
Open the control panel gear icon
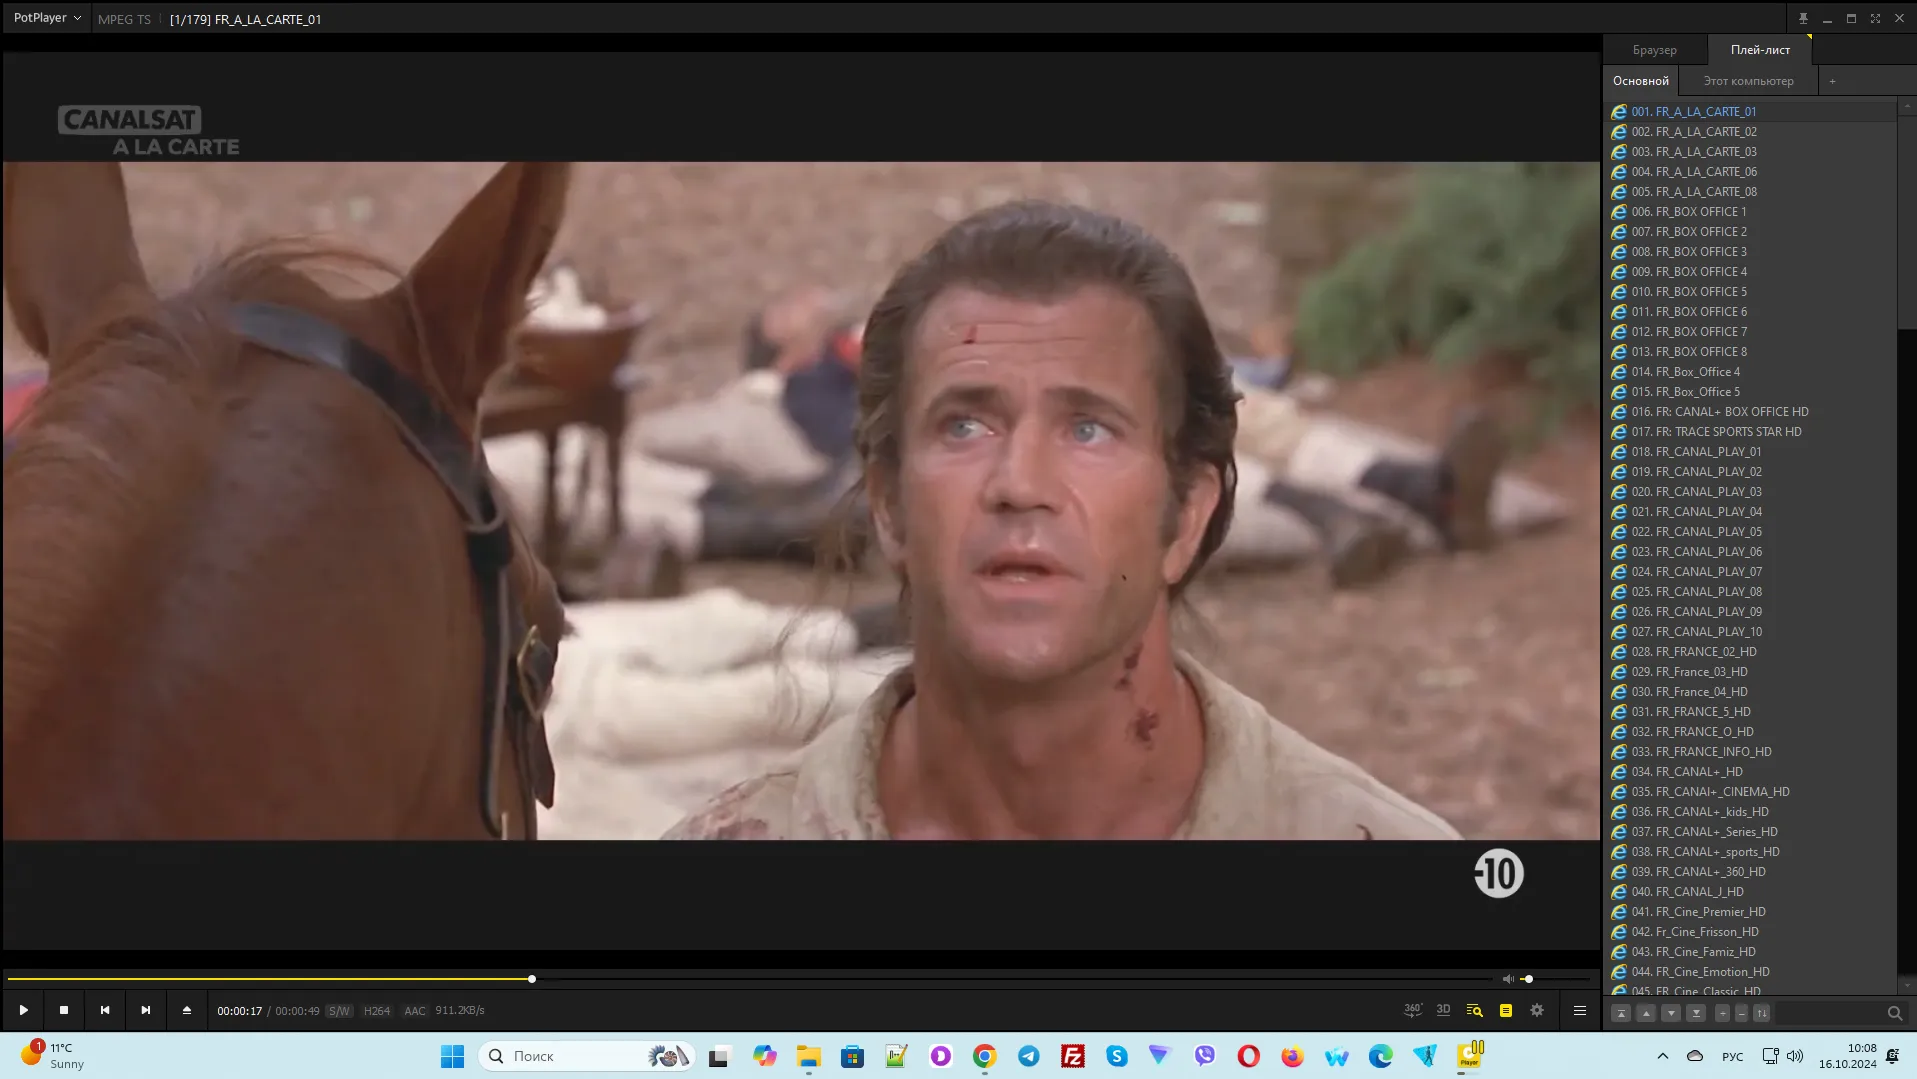[x=1537, y=1010]
